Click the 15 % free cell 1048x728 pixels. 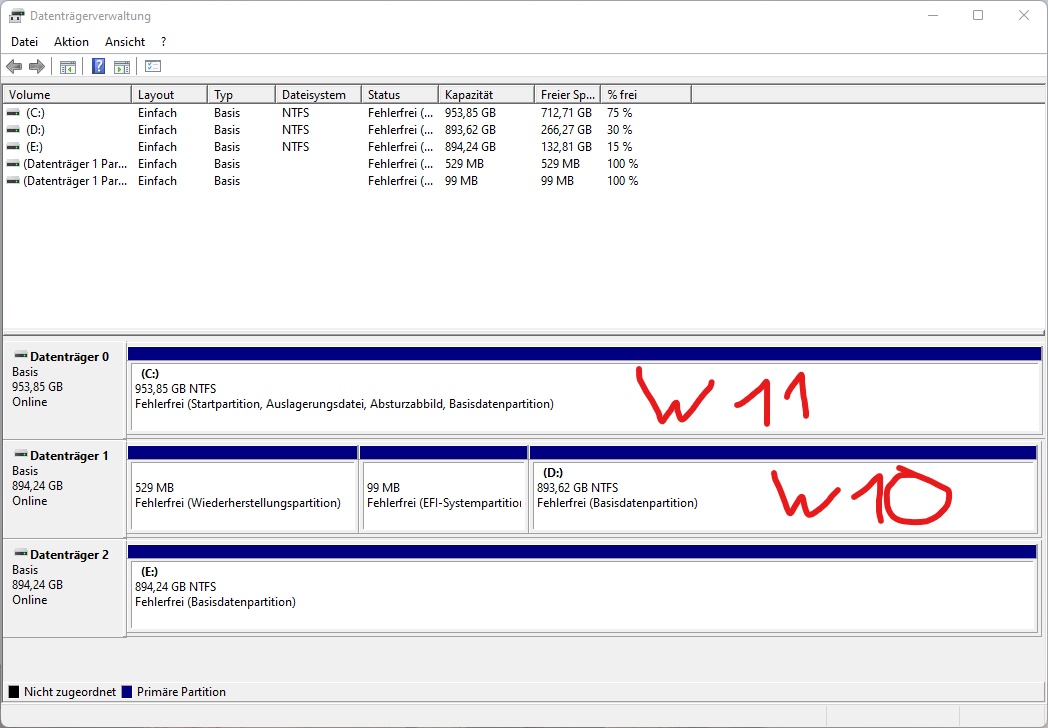pyautogui.click(x=620, y=146)
